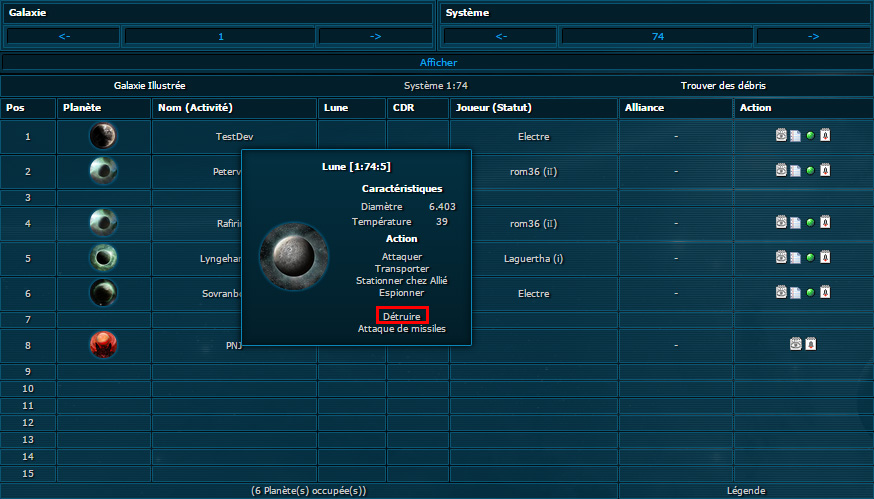Advance to the next system with right arrow
Image resolution: width=874 pixels, height=499 pixels.
(x=812, y=36)
